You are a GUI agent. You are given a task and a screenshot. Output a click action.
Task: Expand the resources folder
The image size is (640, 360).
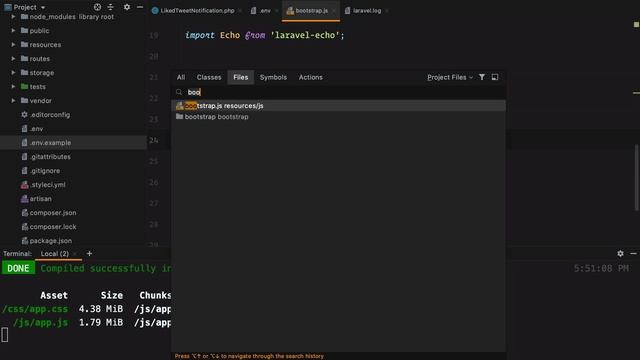point(13,44)
